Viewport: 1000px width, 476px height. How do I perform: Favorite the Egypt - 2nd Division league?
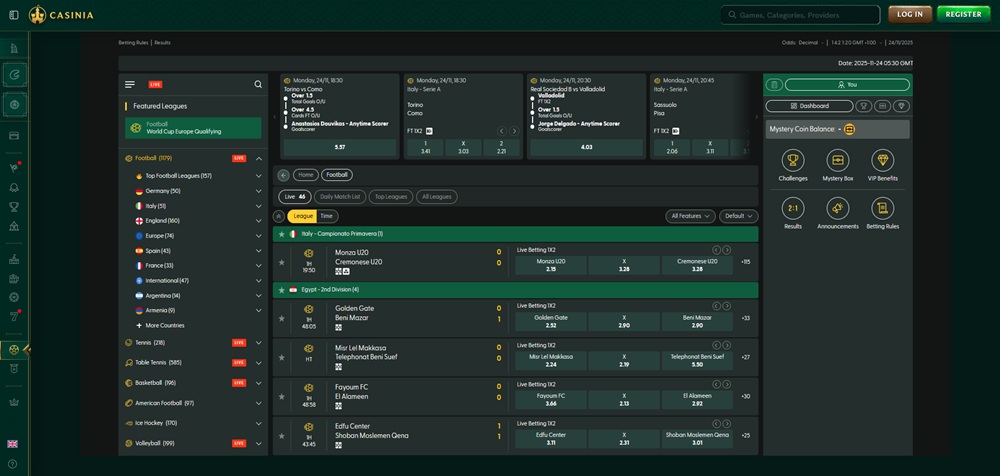tap(281, 290)
